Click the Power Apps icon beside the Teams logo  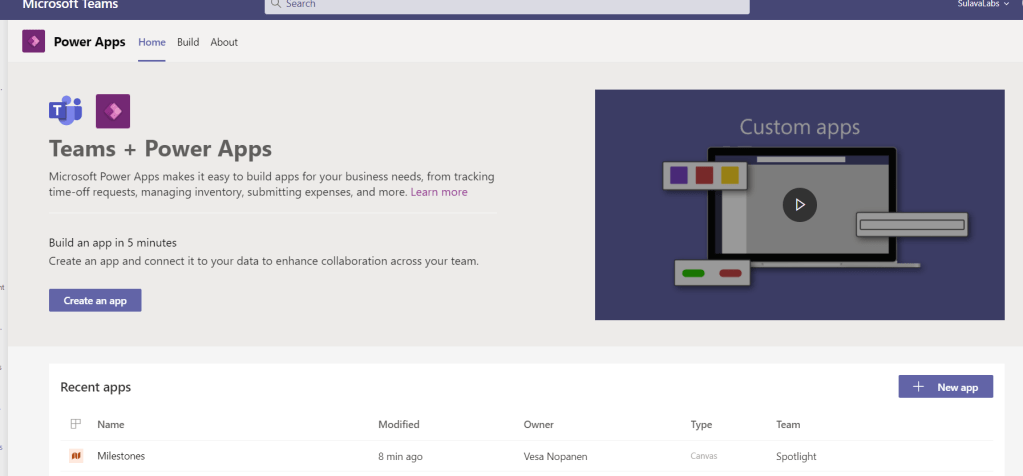pyautogui.click(x=112, y=111)
